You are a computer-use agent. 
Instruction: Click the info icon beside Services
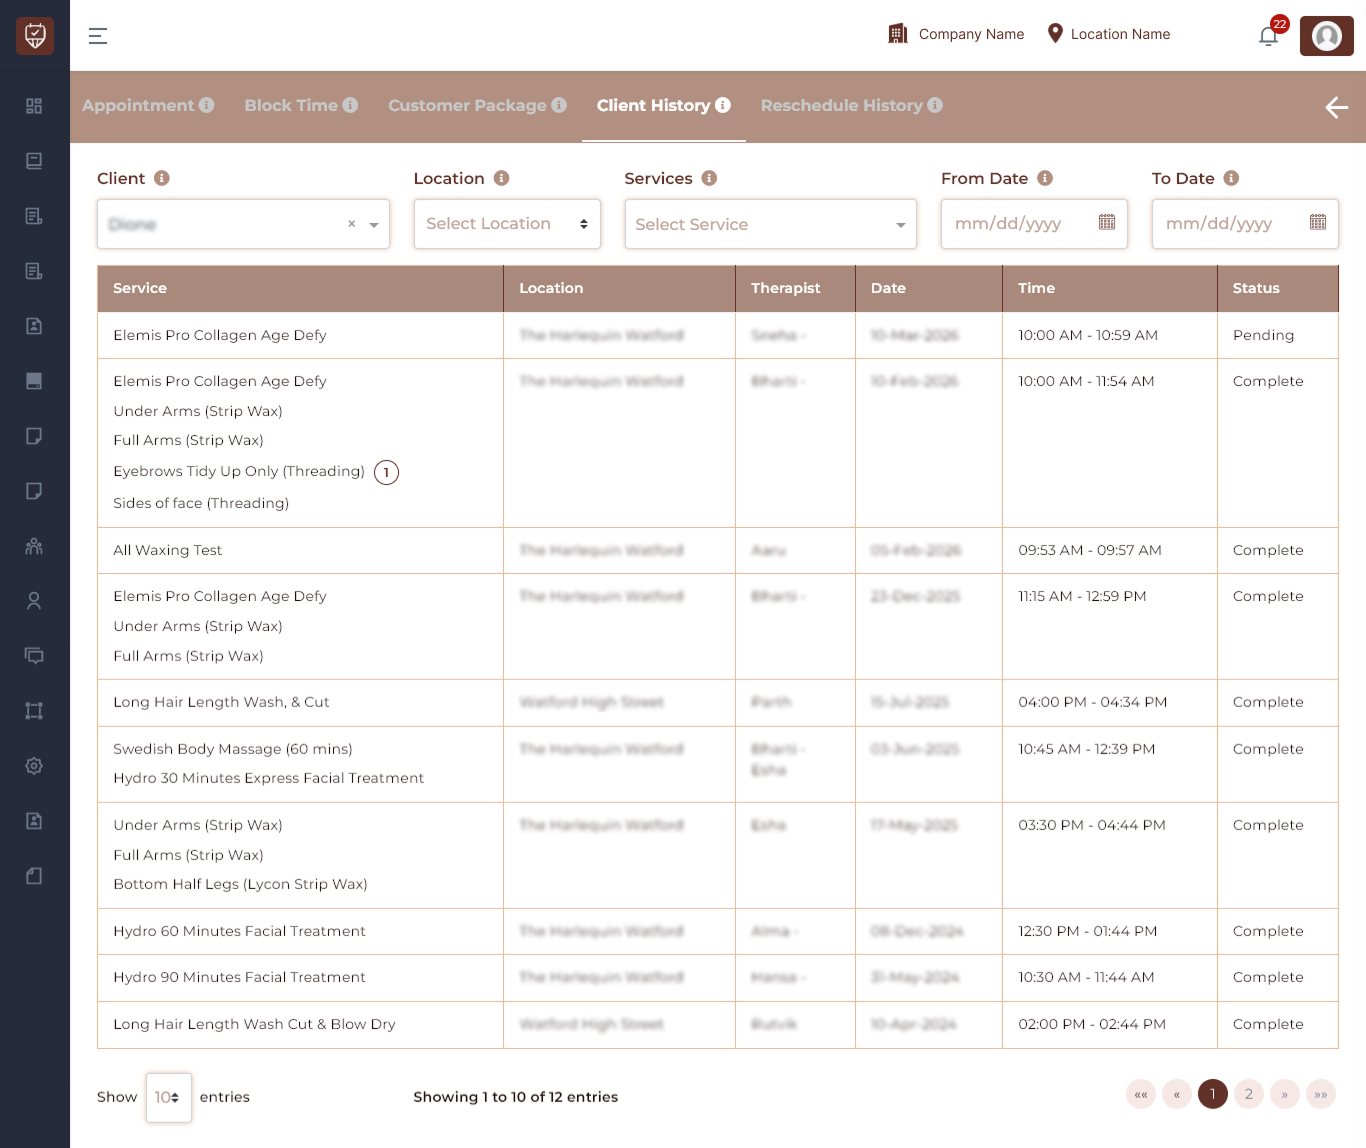point(709,178)
